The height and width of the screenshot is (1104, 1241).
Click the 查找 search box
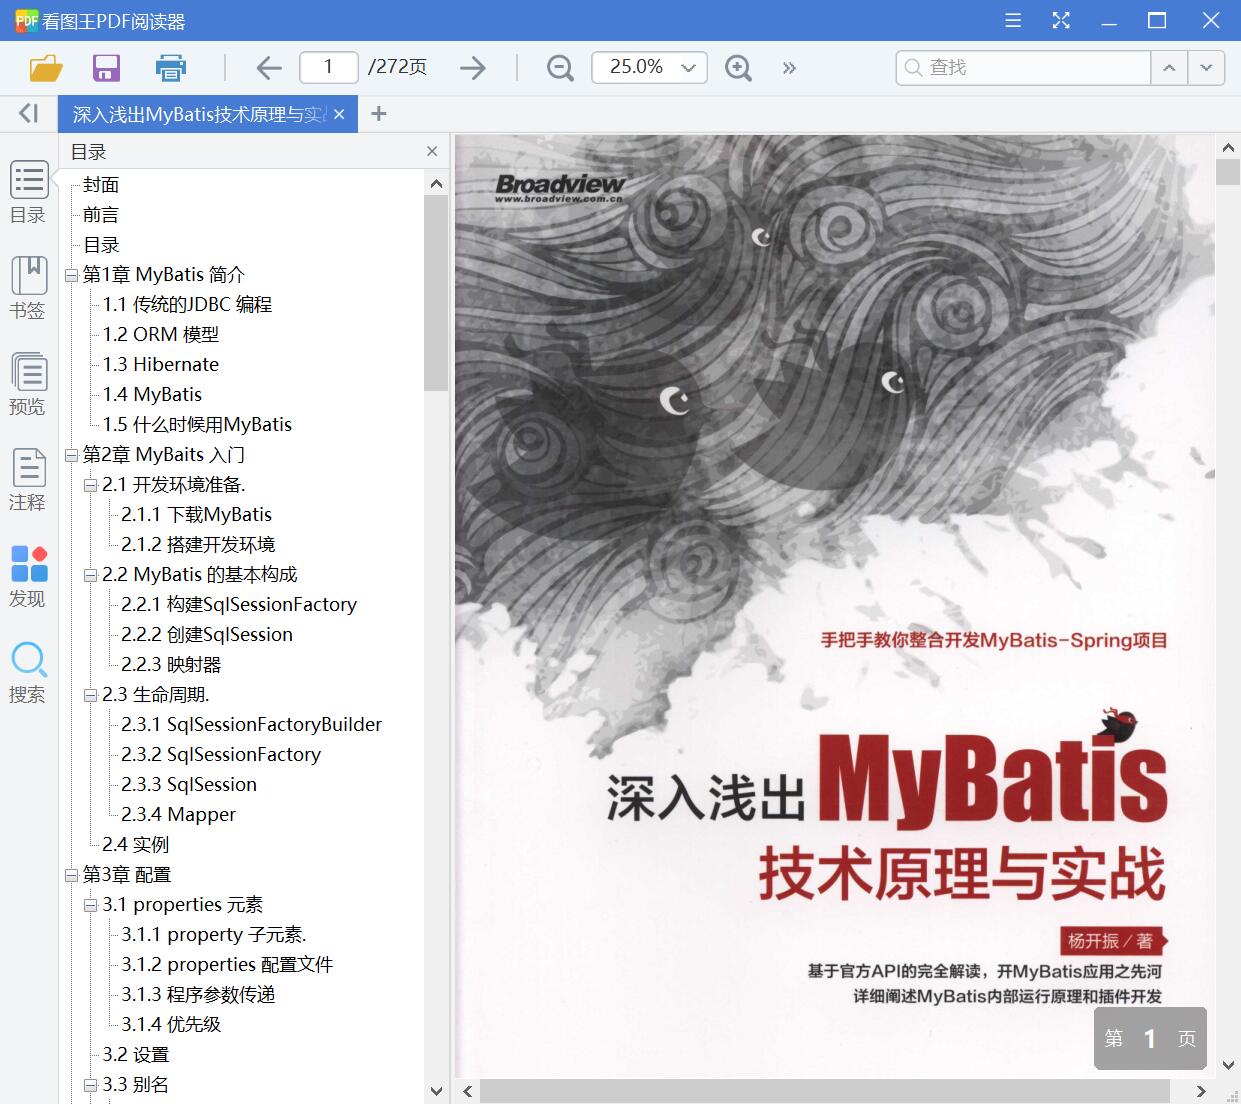(1023, 68)
